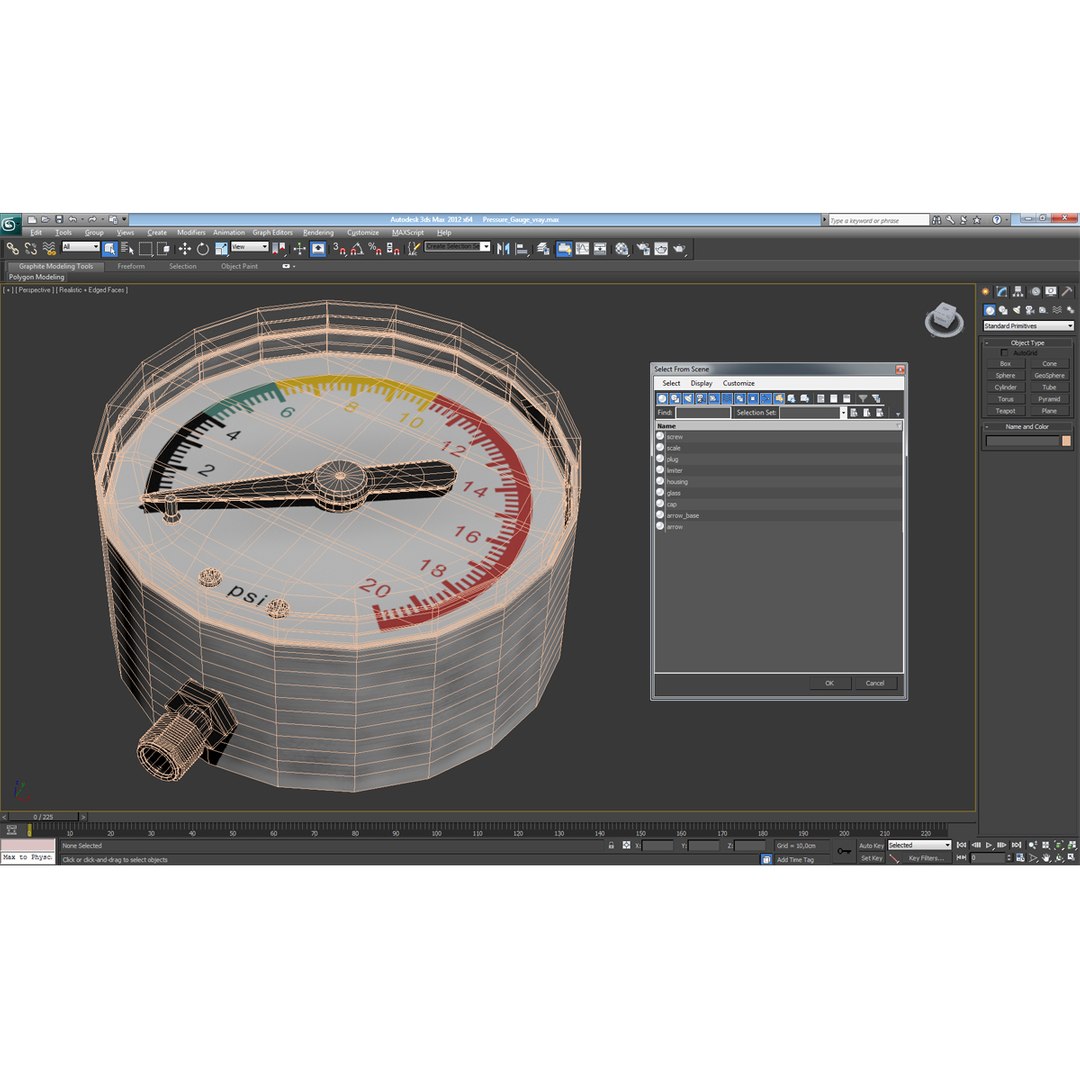
Task: Open the Key Filters button
Action: (x=926, y=858)
